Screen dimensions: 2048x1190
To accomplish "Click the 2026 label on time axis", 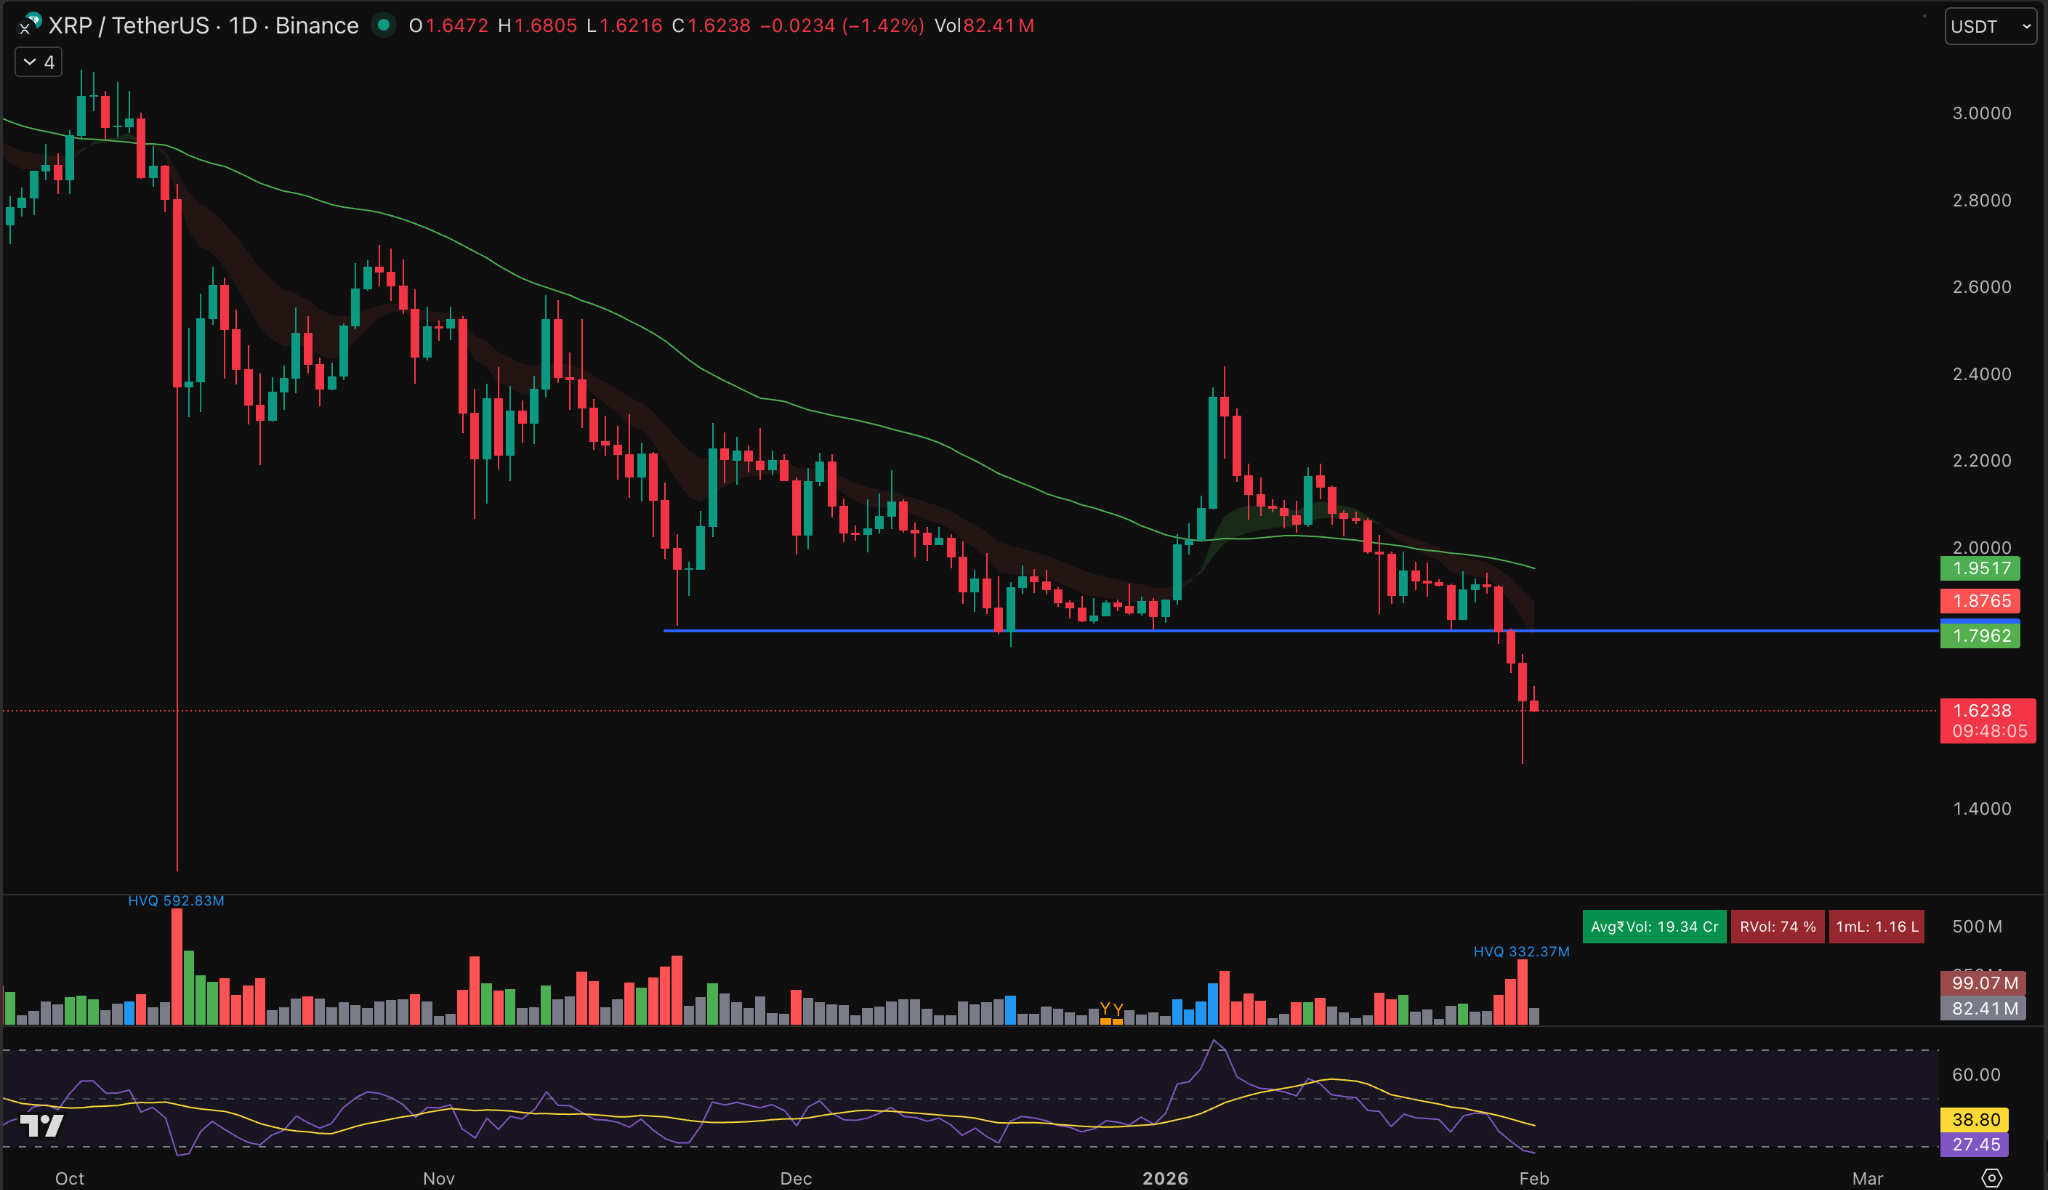I will coord(1165,1178).
